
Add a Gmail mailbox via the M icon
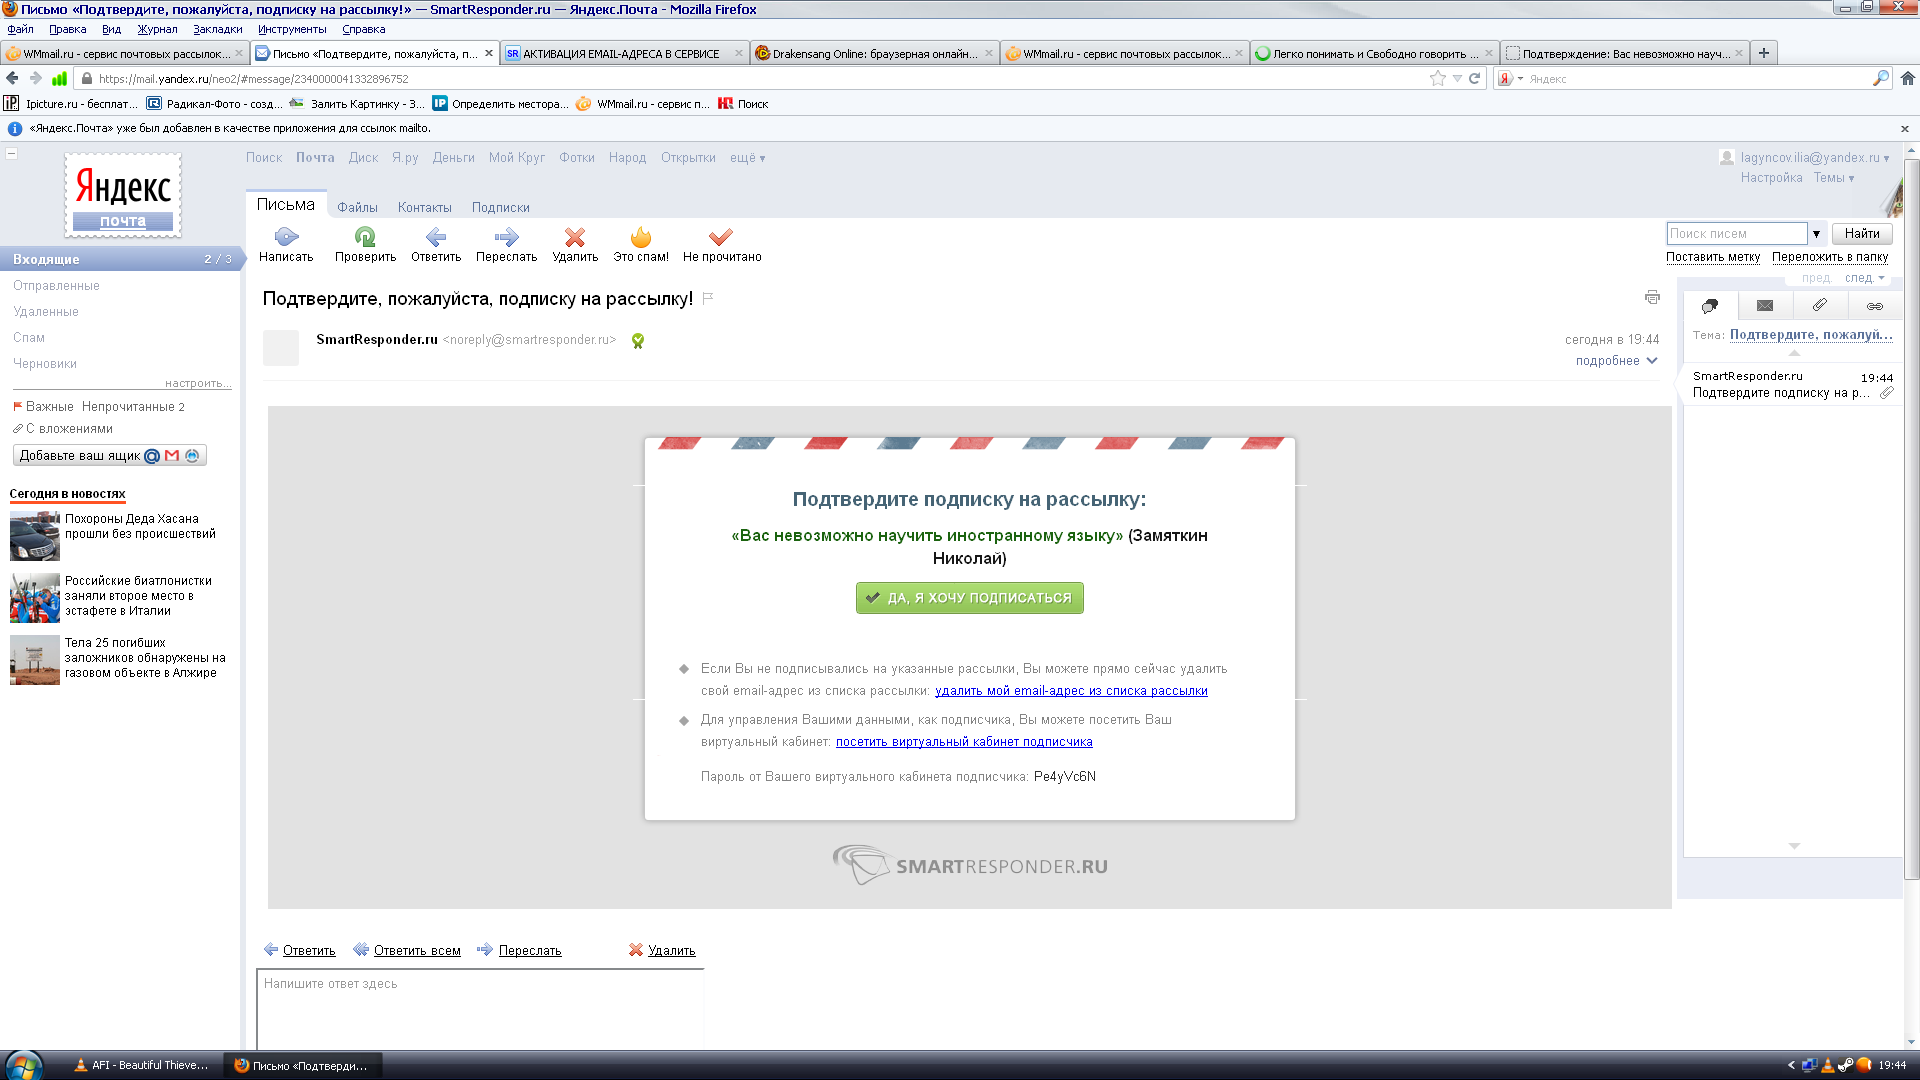pyautogui.click(x=172, y=456)
